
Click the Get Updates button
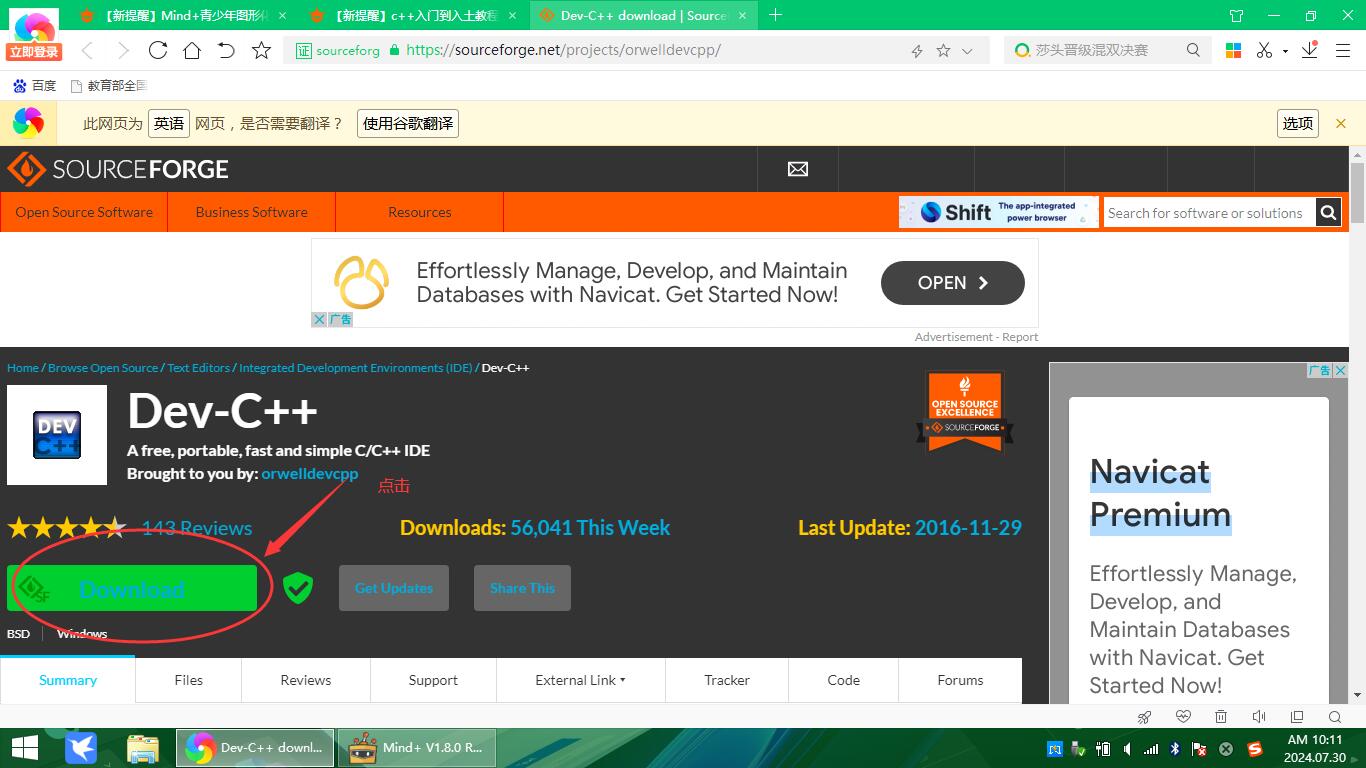[394, 588]
